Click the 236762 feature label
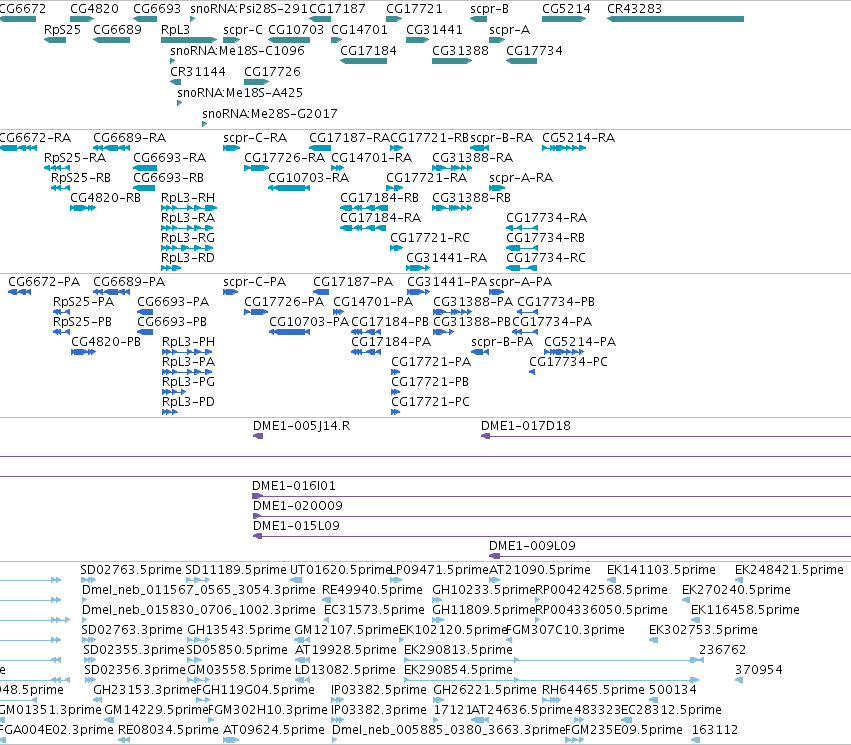 click(x=722, y=650)
